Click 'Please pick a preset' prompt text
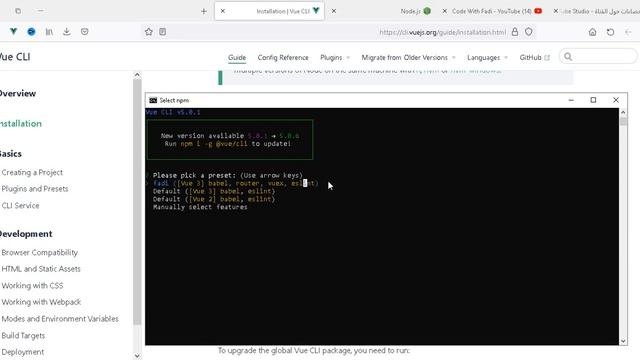Screen dimensions: 640x360 point(228,176)
